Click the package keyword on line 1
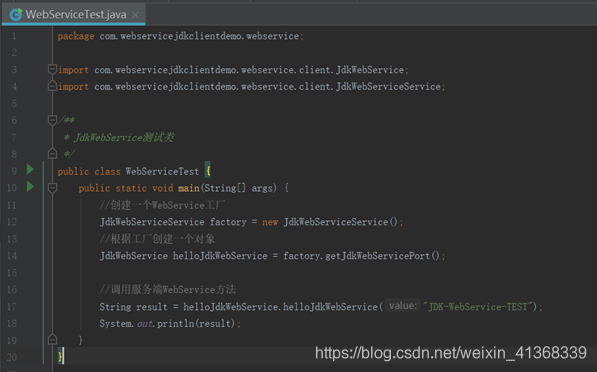The image size is (597, 372). coord(76,36)
